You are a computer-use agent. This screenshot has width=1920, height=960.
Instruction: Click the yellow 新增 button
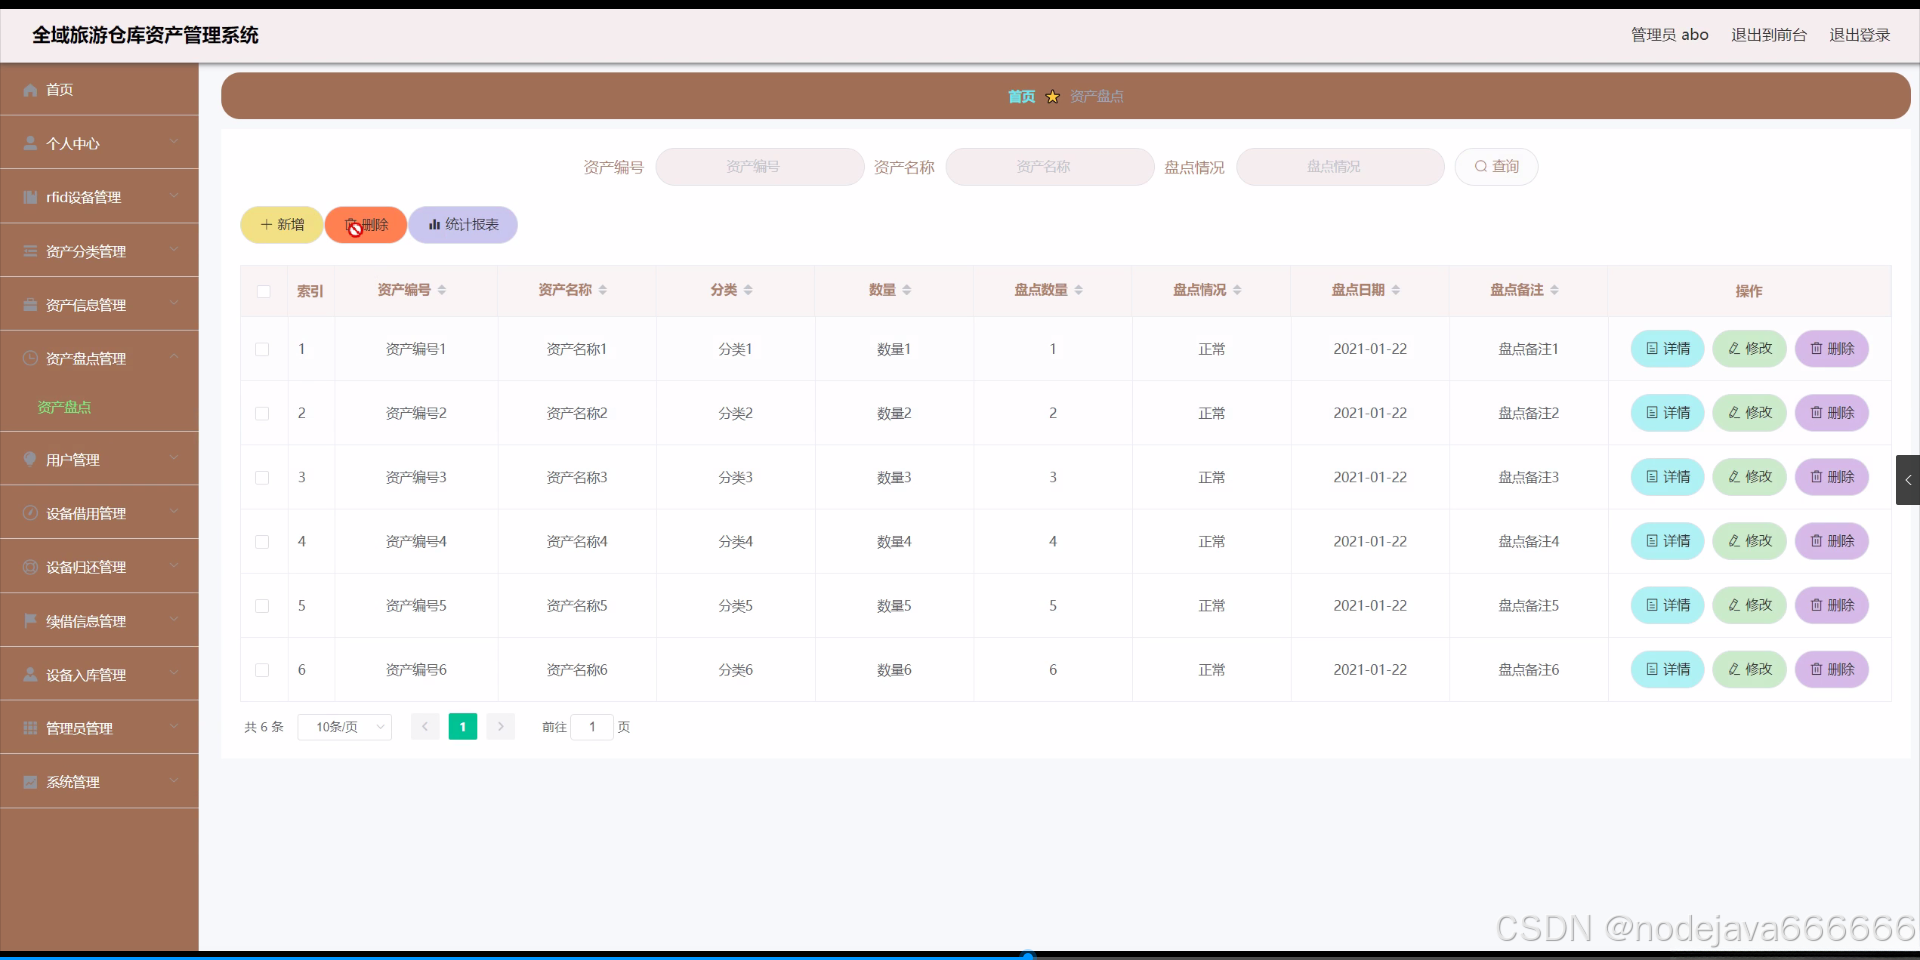[x=282, y=225]
